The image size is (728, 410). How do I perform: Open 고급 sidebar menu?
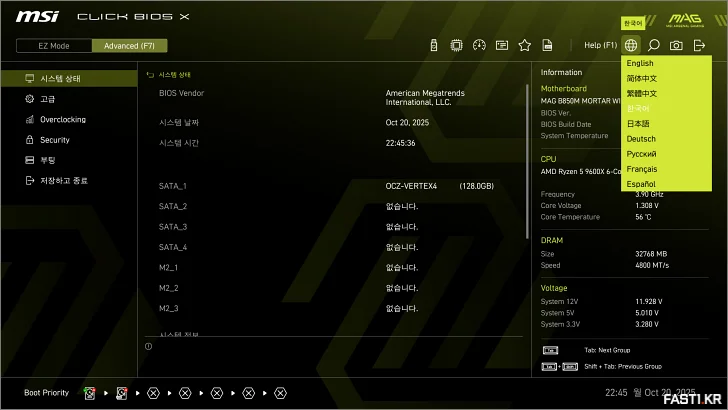(x=69, y=99)
